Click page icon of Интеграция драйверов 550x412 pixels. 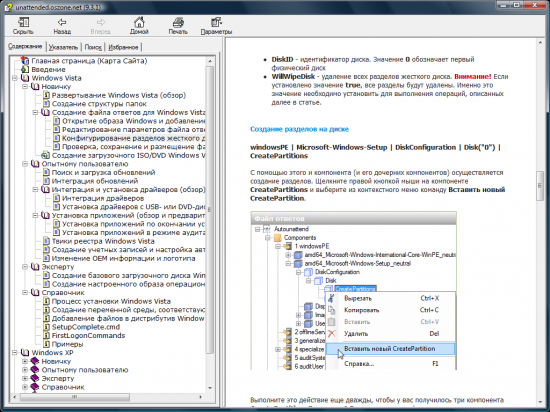pos(56,198)
